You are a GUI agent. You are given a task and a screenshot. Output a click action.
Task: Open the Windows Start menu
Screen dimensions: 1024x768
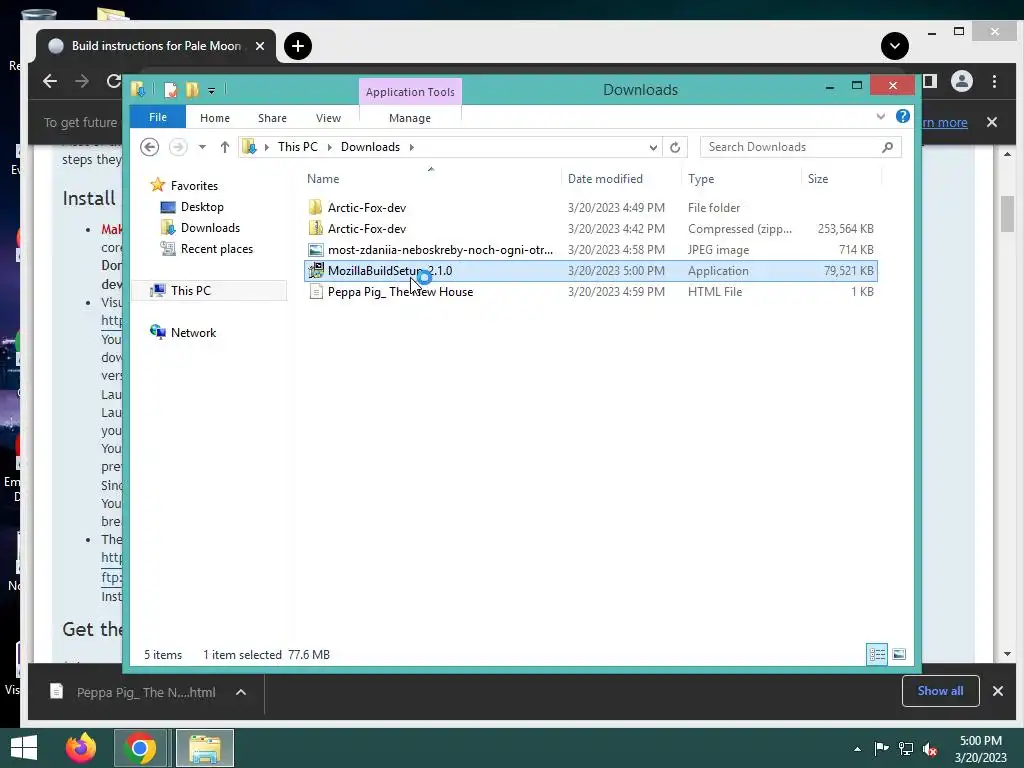coord(24,748)
